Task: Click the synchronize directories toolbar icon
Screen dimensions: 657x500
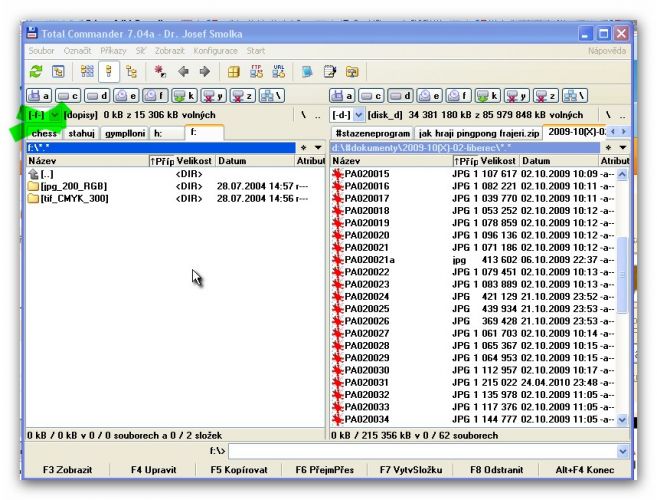Action: pos(352,72)
